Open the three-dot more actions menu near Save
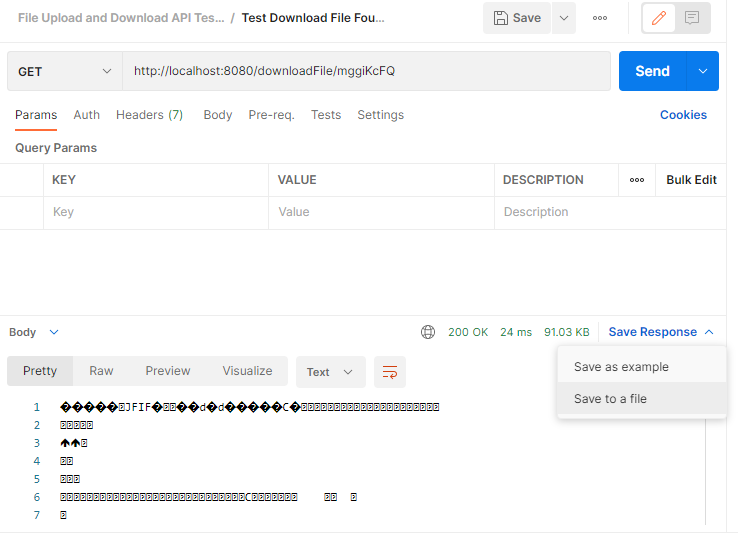738x537 pixels. coord(600,18)
